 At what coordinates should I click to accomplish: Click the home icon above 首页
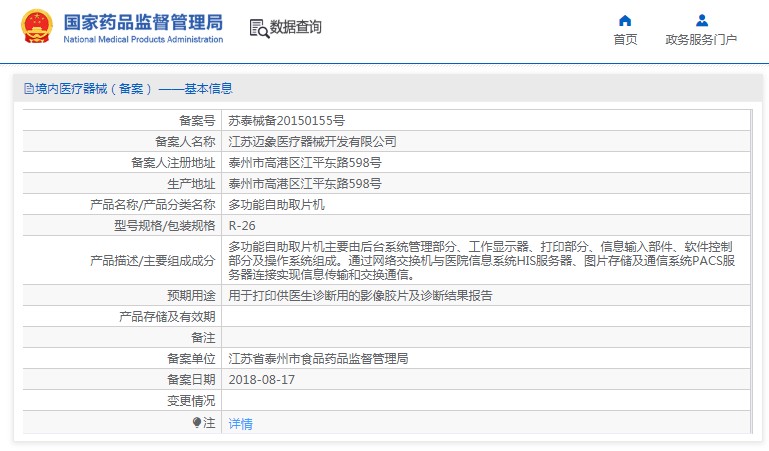click(x=625, y=21)
